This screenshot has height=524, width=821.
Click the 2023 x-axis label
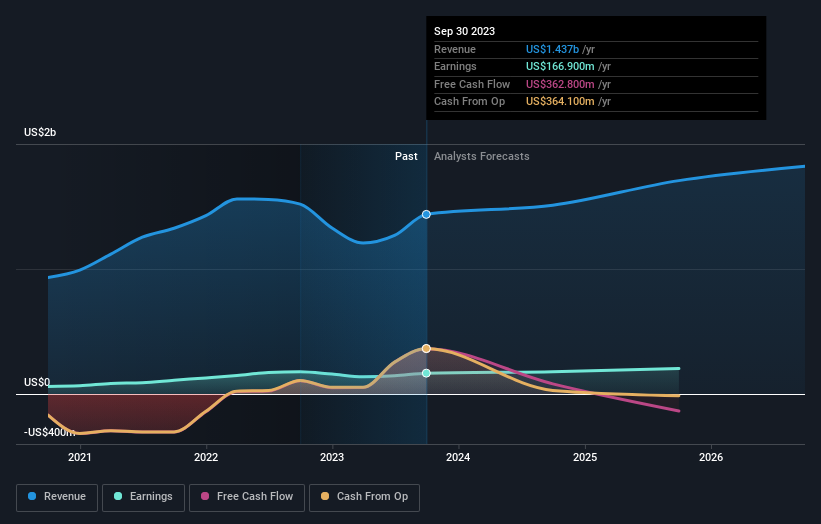[332, 458]
